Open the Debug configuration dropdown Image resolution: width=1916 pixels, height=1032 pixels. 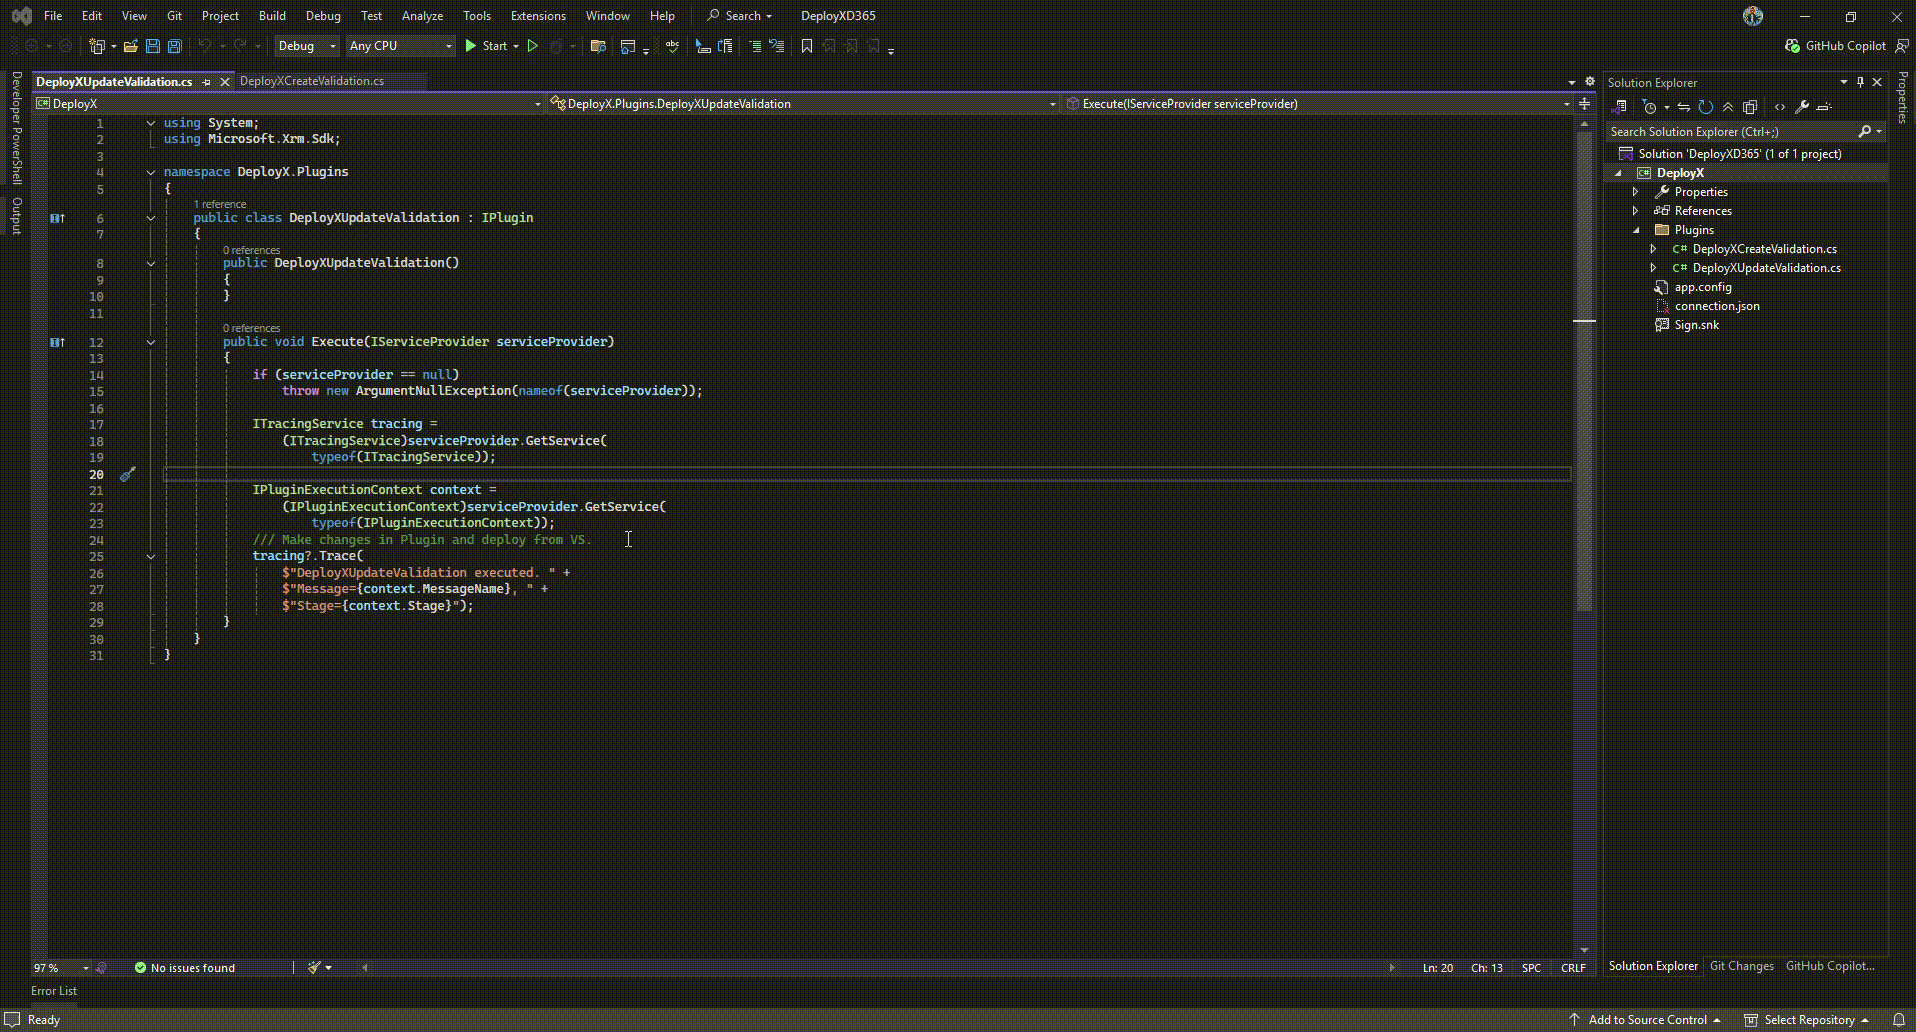[x=307, y=46]
